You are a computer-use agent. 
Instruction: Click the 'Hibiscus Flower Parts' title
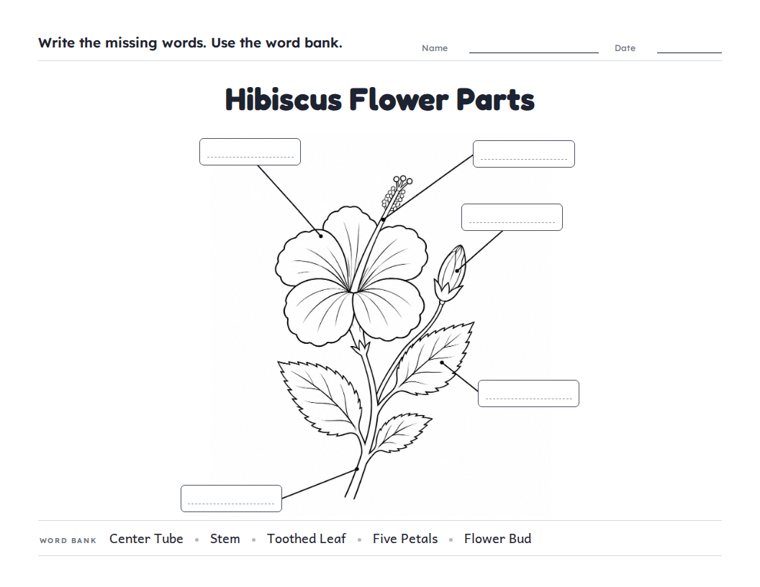click(380, 99)
